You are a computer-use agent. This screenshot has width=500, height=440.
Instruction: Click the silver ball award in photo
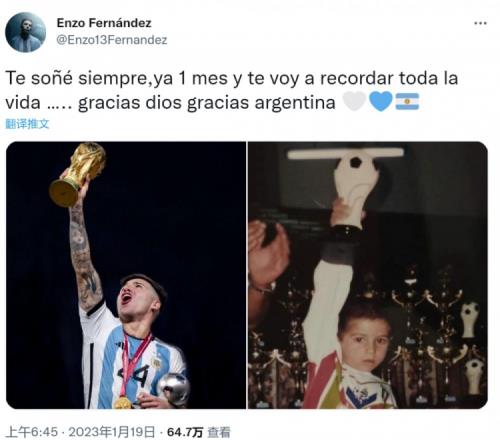click(173, 389)
